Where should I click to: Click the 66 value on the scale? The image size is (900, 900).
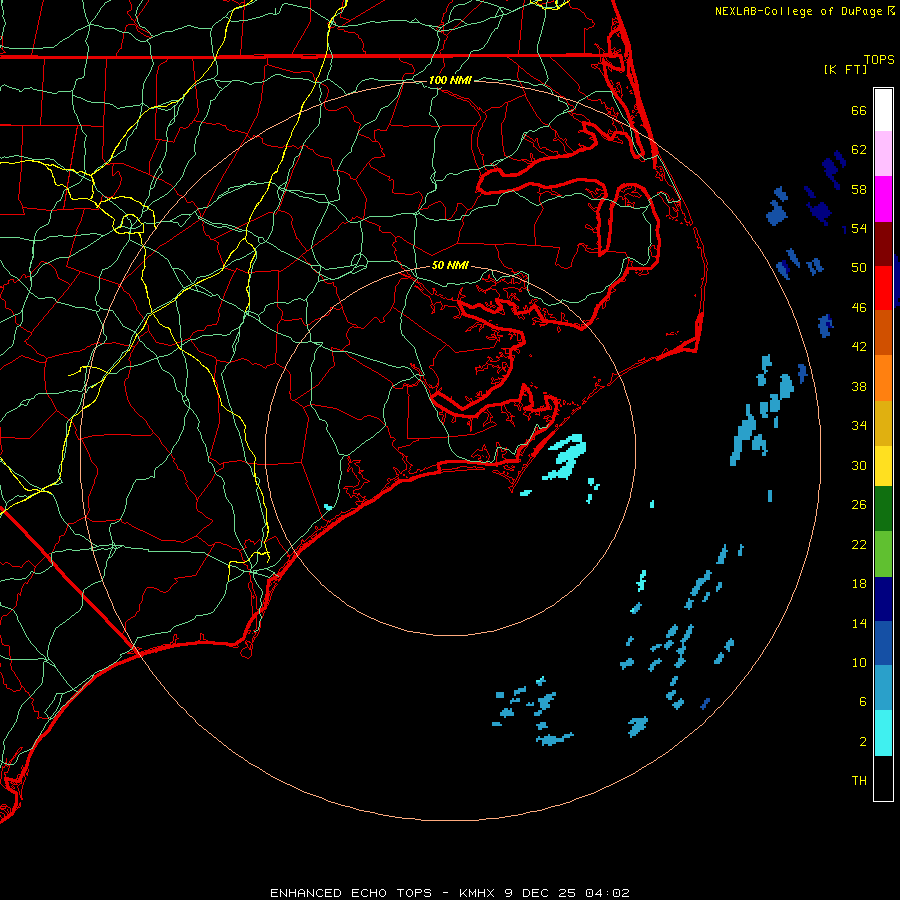point(859,110)
